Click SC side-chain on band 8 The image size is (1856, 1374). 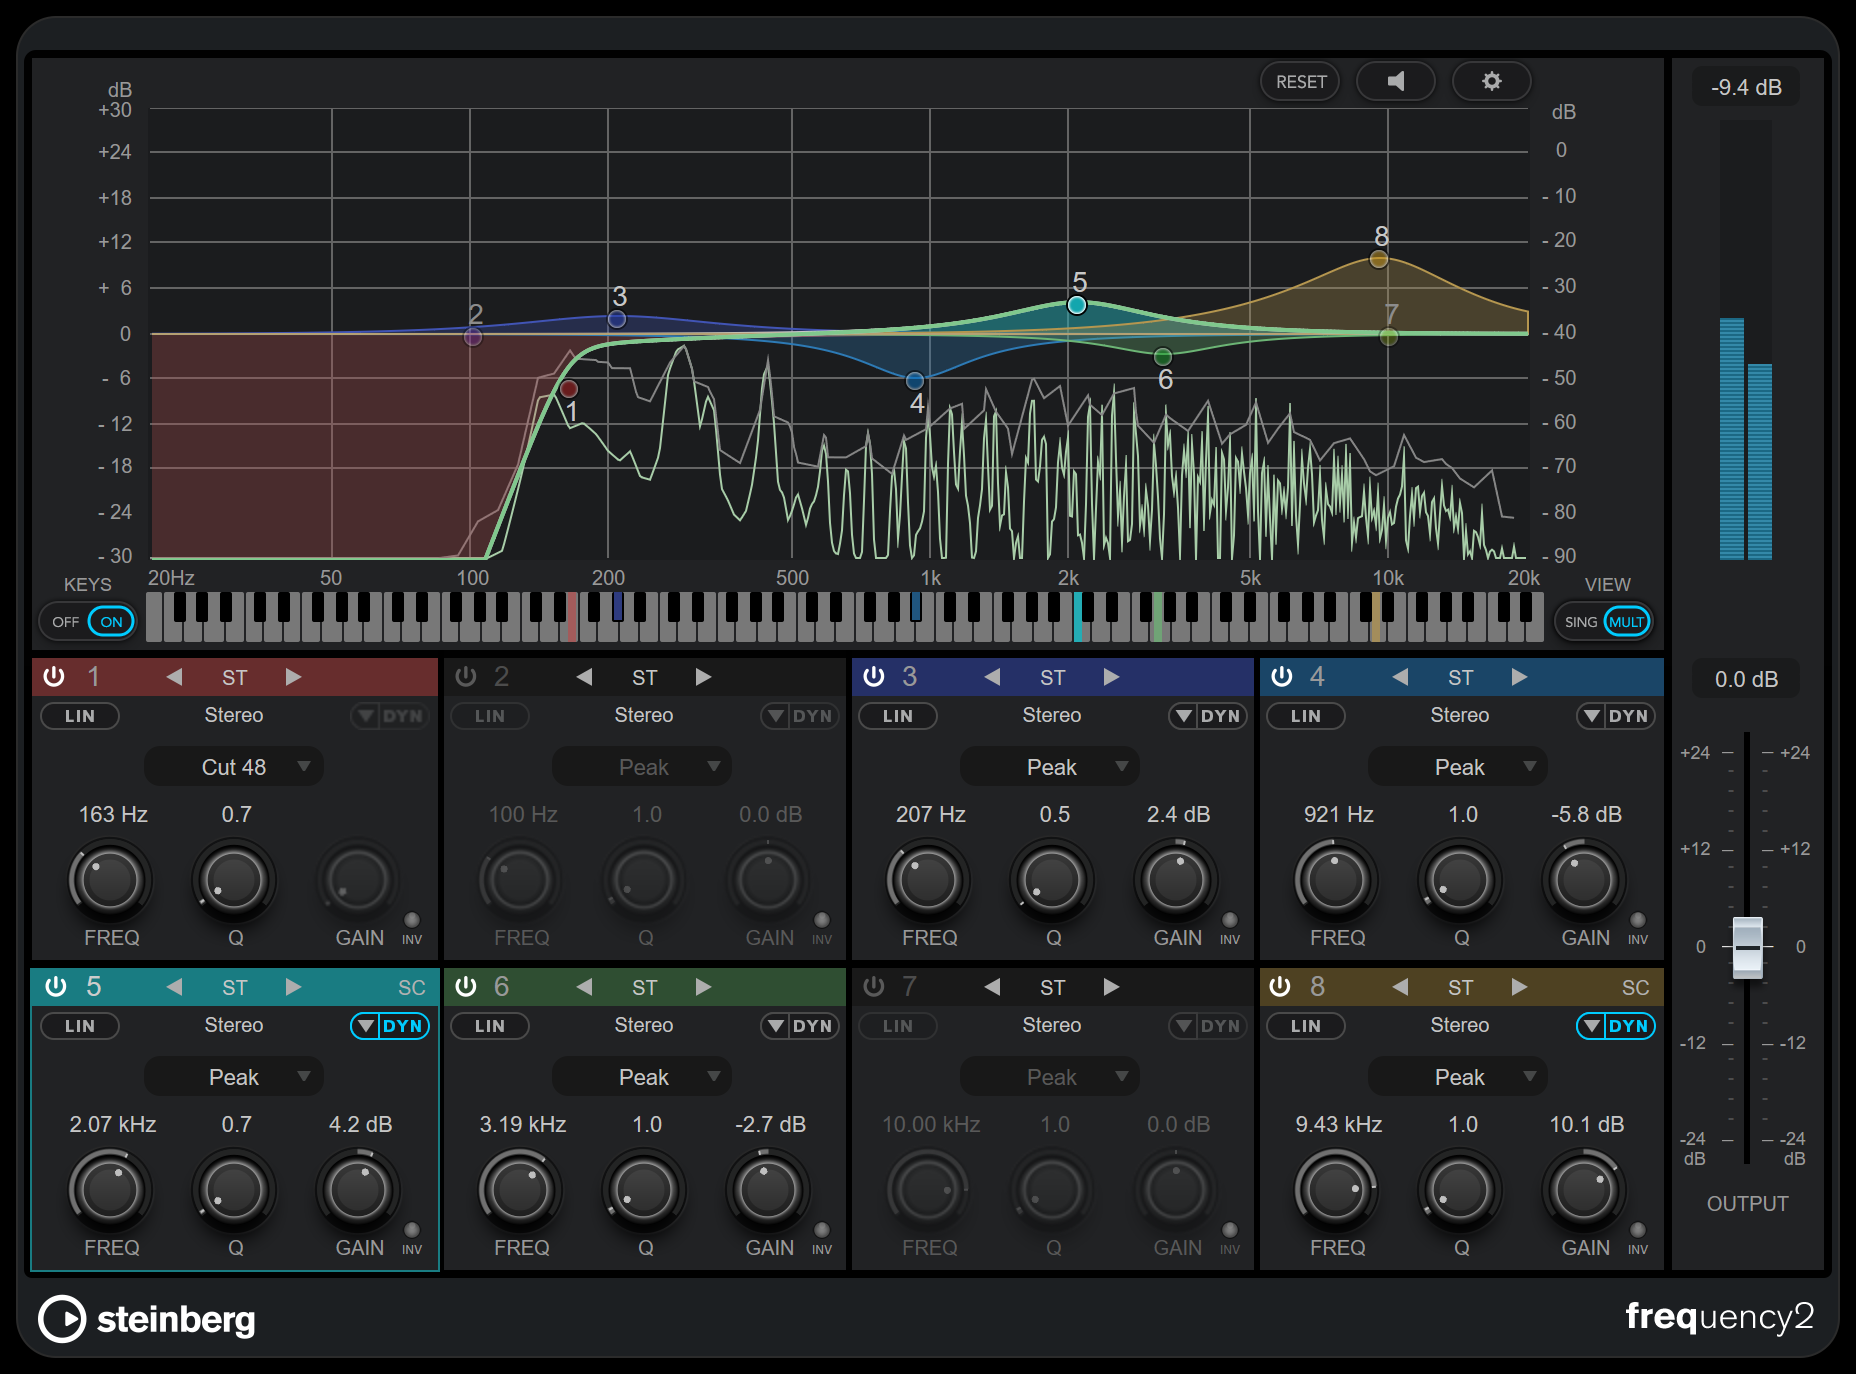pos(1636,988)
